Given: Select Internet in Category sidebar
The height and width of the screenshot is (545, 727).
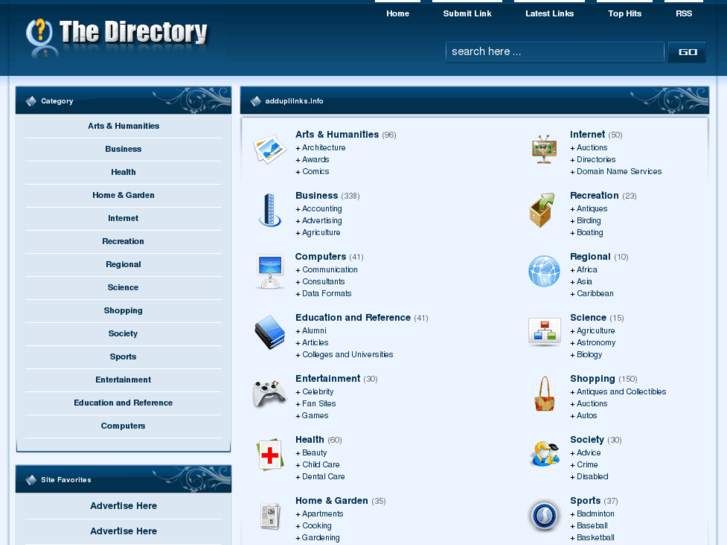Looking at the screenshot, I should click(123, 218).
